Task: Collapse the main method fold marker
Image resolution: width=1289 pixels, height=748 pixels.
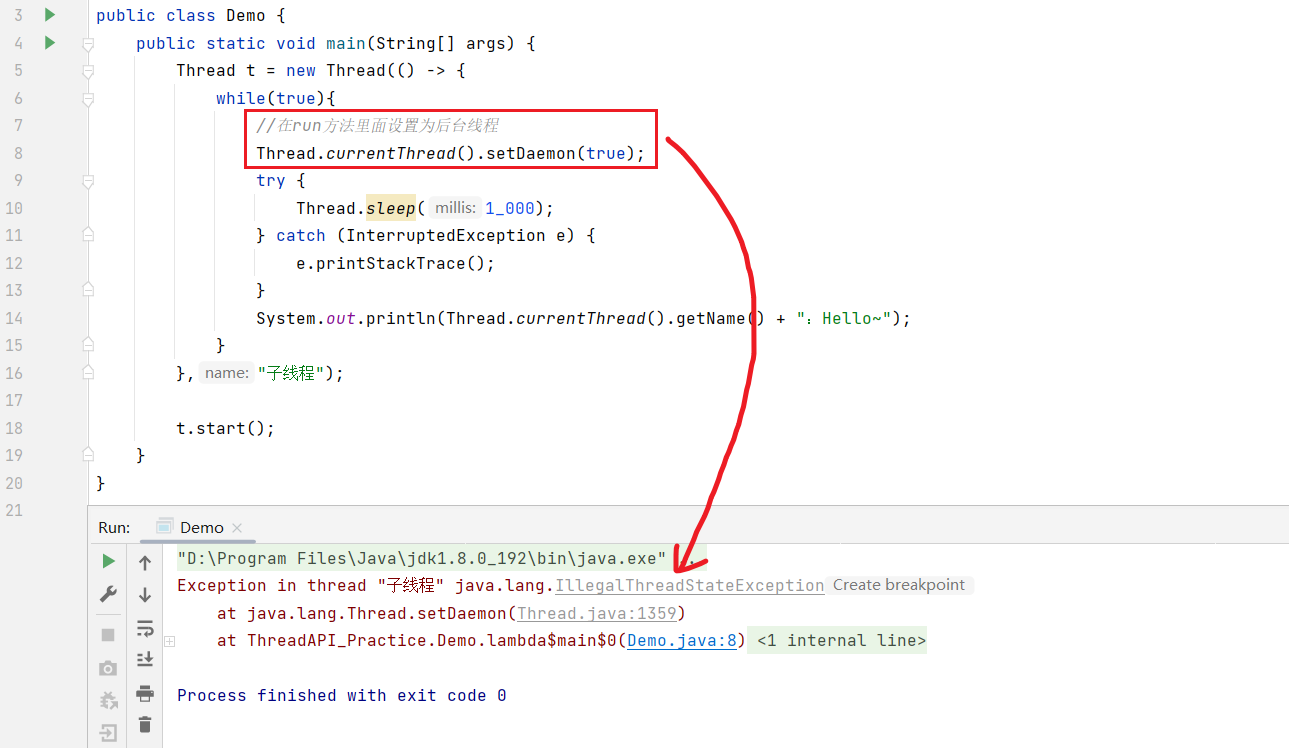Action: (x=88, y=44)
